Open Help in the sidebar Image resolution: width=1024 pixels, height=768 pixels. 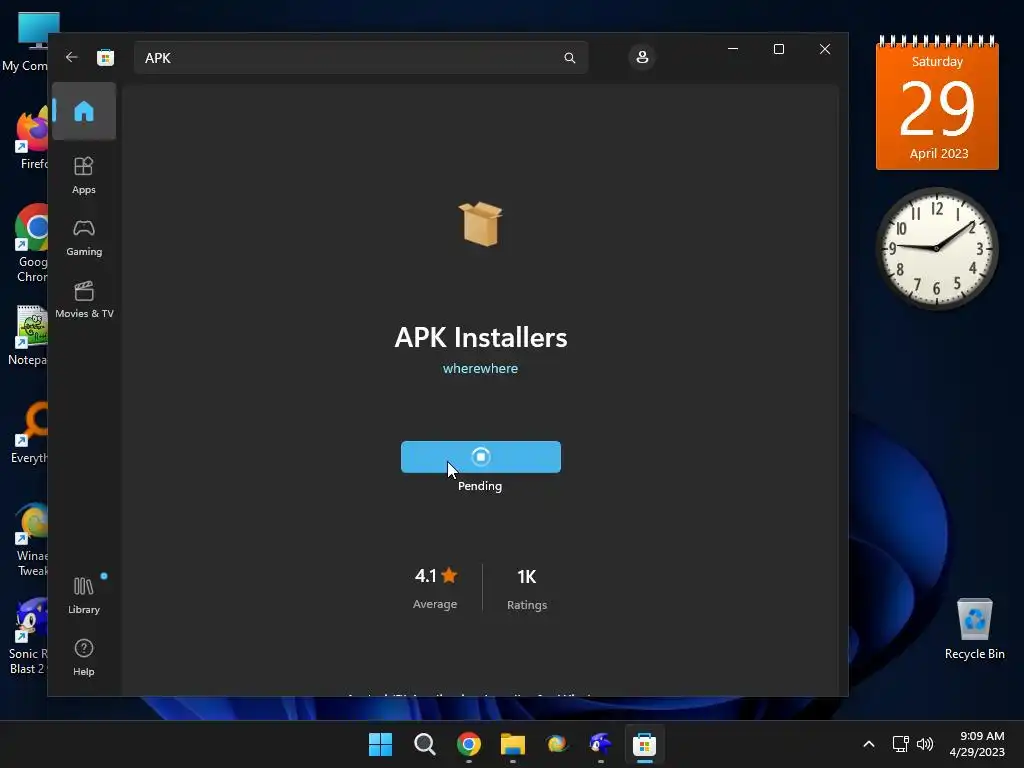point(84,657)
